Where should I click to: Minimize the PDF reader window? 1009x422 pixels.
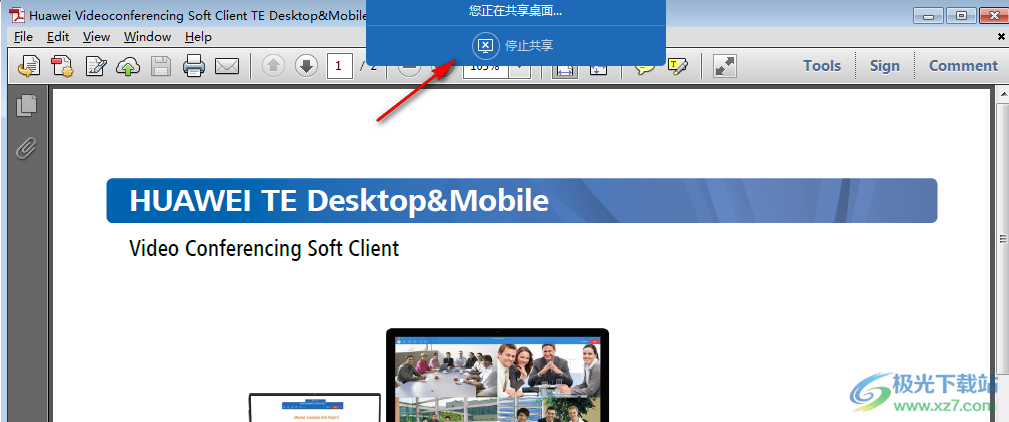click(x=929, y=15)
